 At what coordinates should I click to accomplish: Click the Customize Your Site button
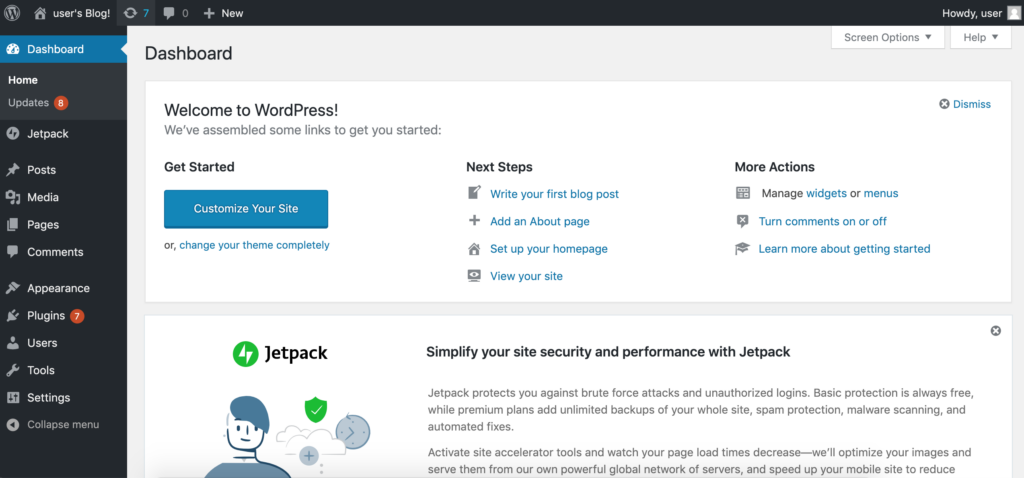click(246, 209)
